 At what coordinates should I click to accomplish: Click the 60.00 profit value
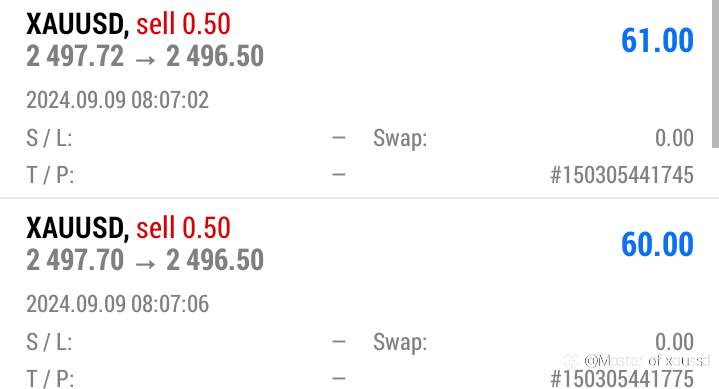[657, 244]
